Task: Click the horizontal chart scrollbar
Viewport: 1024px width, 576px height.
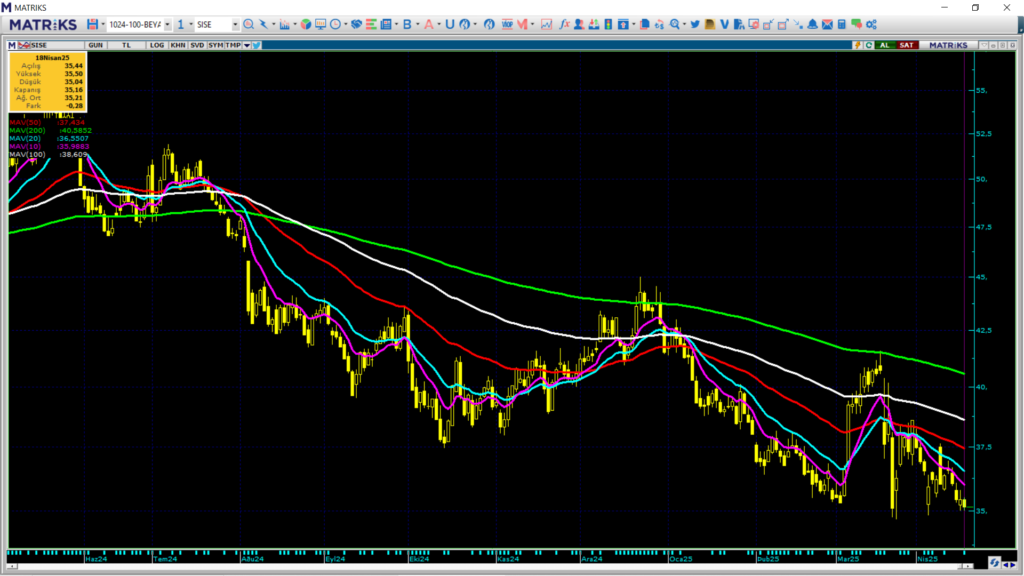Action: [x=489, y=566]
